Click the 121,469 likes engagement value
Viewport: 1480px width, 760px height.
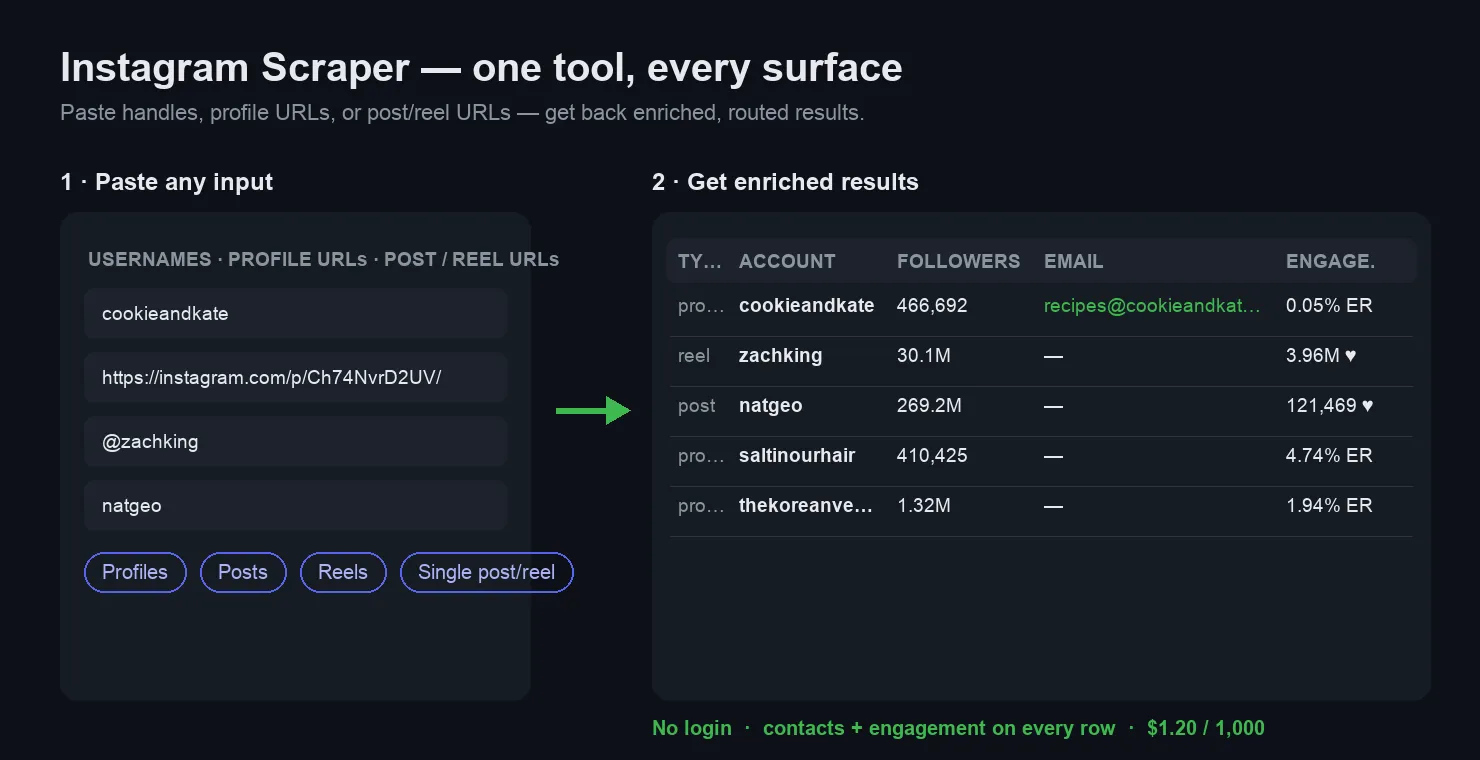click(1329, 405)
